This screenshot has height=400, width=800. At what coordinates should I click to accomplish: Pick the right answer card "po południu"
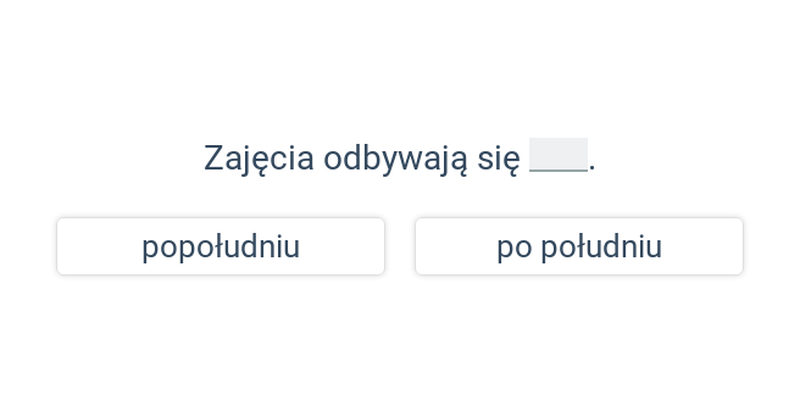click(x=579, y=246)
